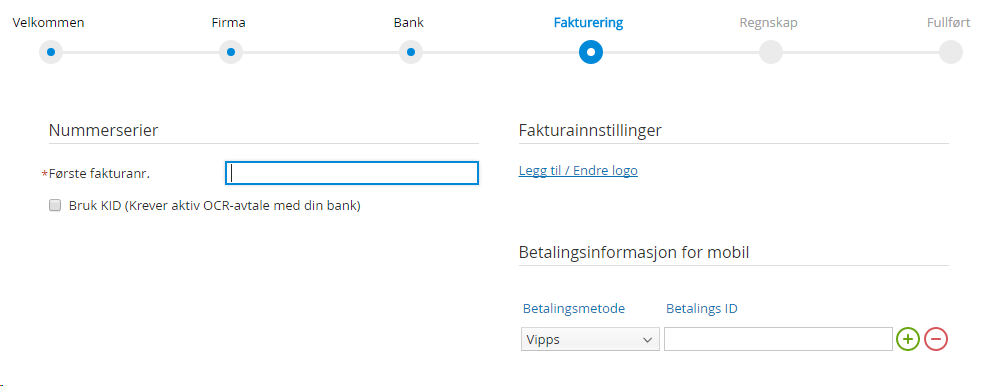The width and height of the screenshot is (990, 386).
Task: Select the Regnskap step label
Action: click(768, 23)
